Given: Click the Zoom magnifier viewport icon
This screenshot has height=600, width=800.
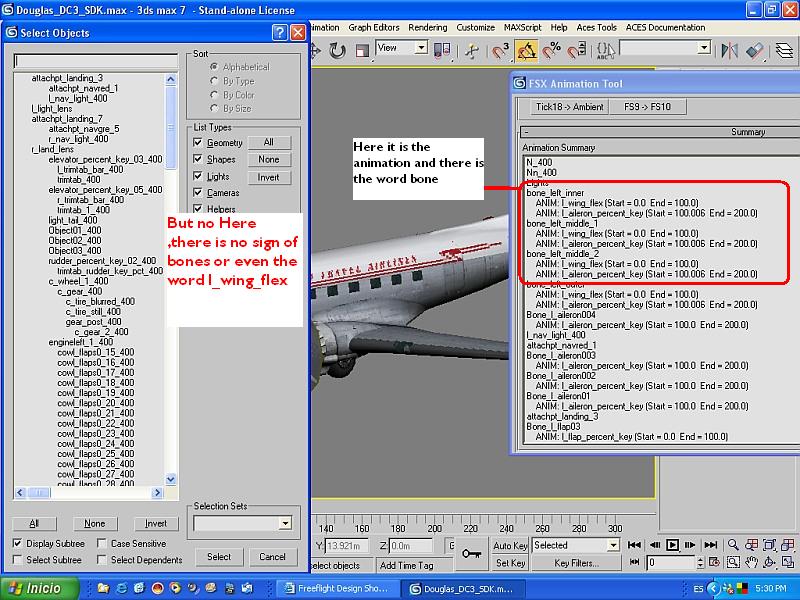Looking at the screenshot, I should click(x=733, y=545).
